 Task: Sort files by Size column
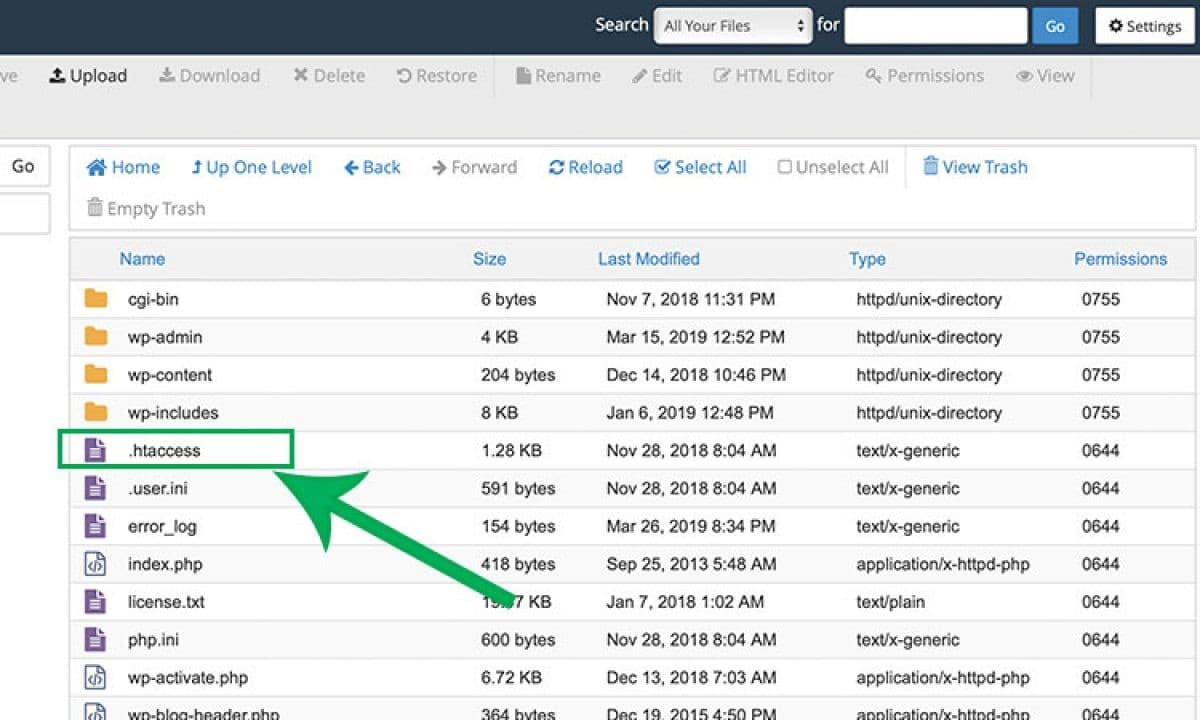[489, 259]
